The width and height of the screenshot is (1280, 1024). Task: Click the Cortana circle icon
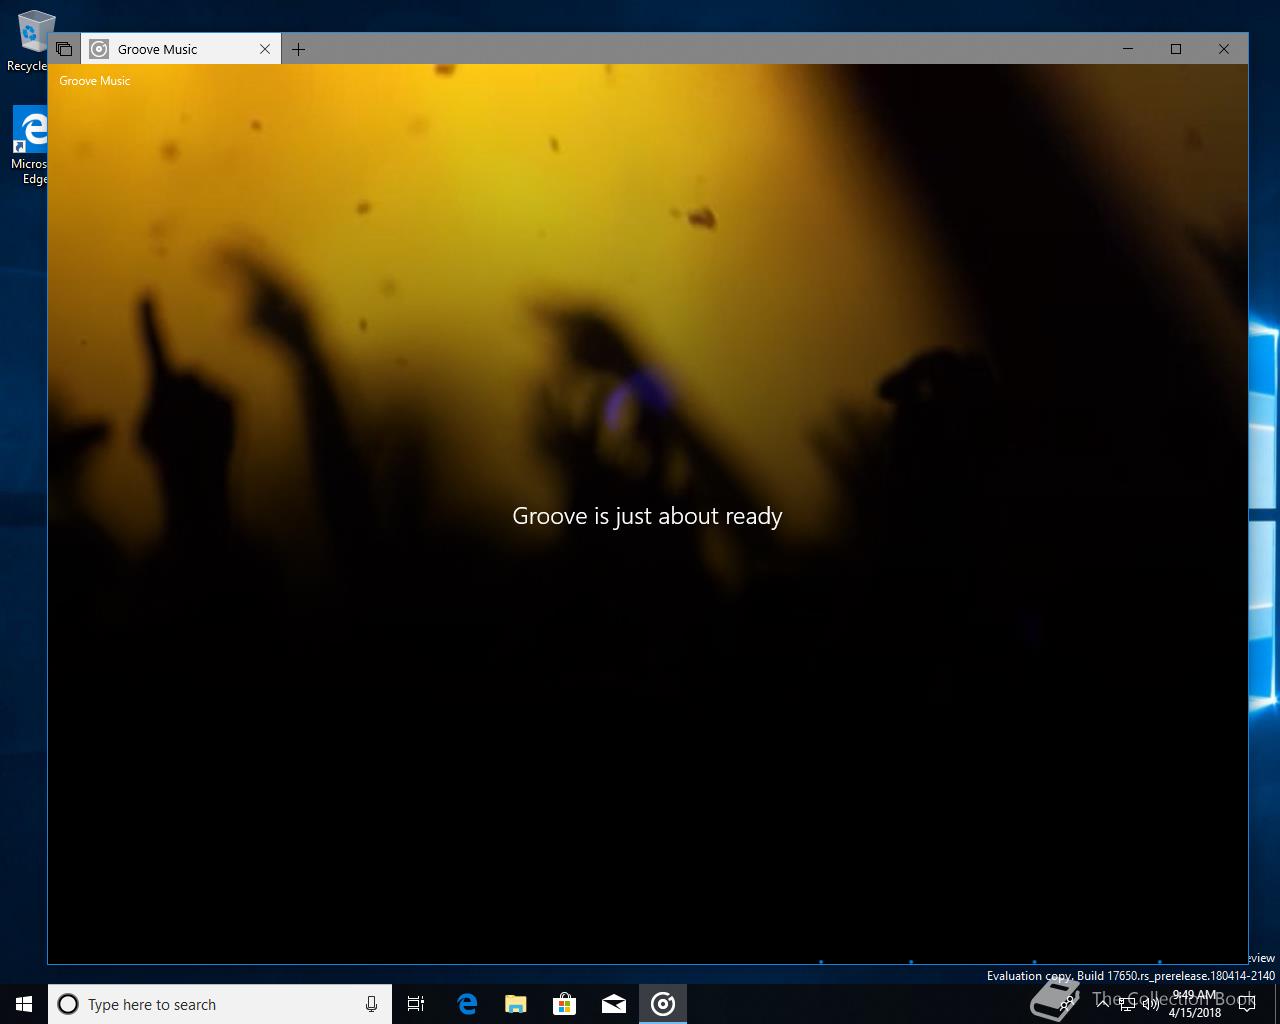tap(68, 1004)
